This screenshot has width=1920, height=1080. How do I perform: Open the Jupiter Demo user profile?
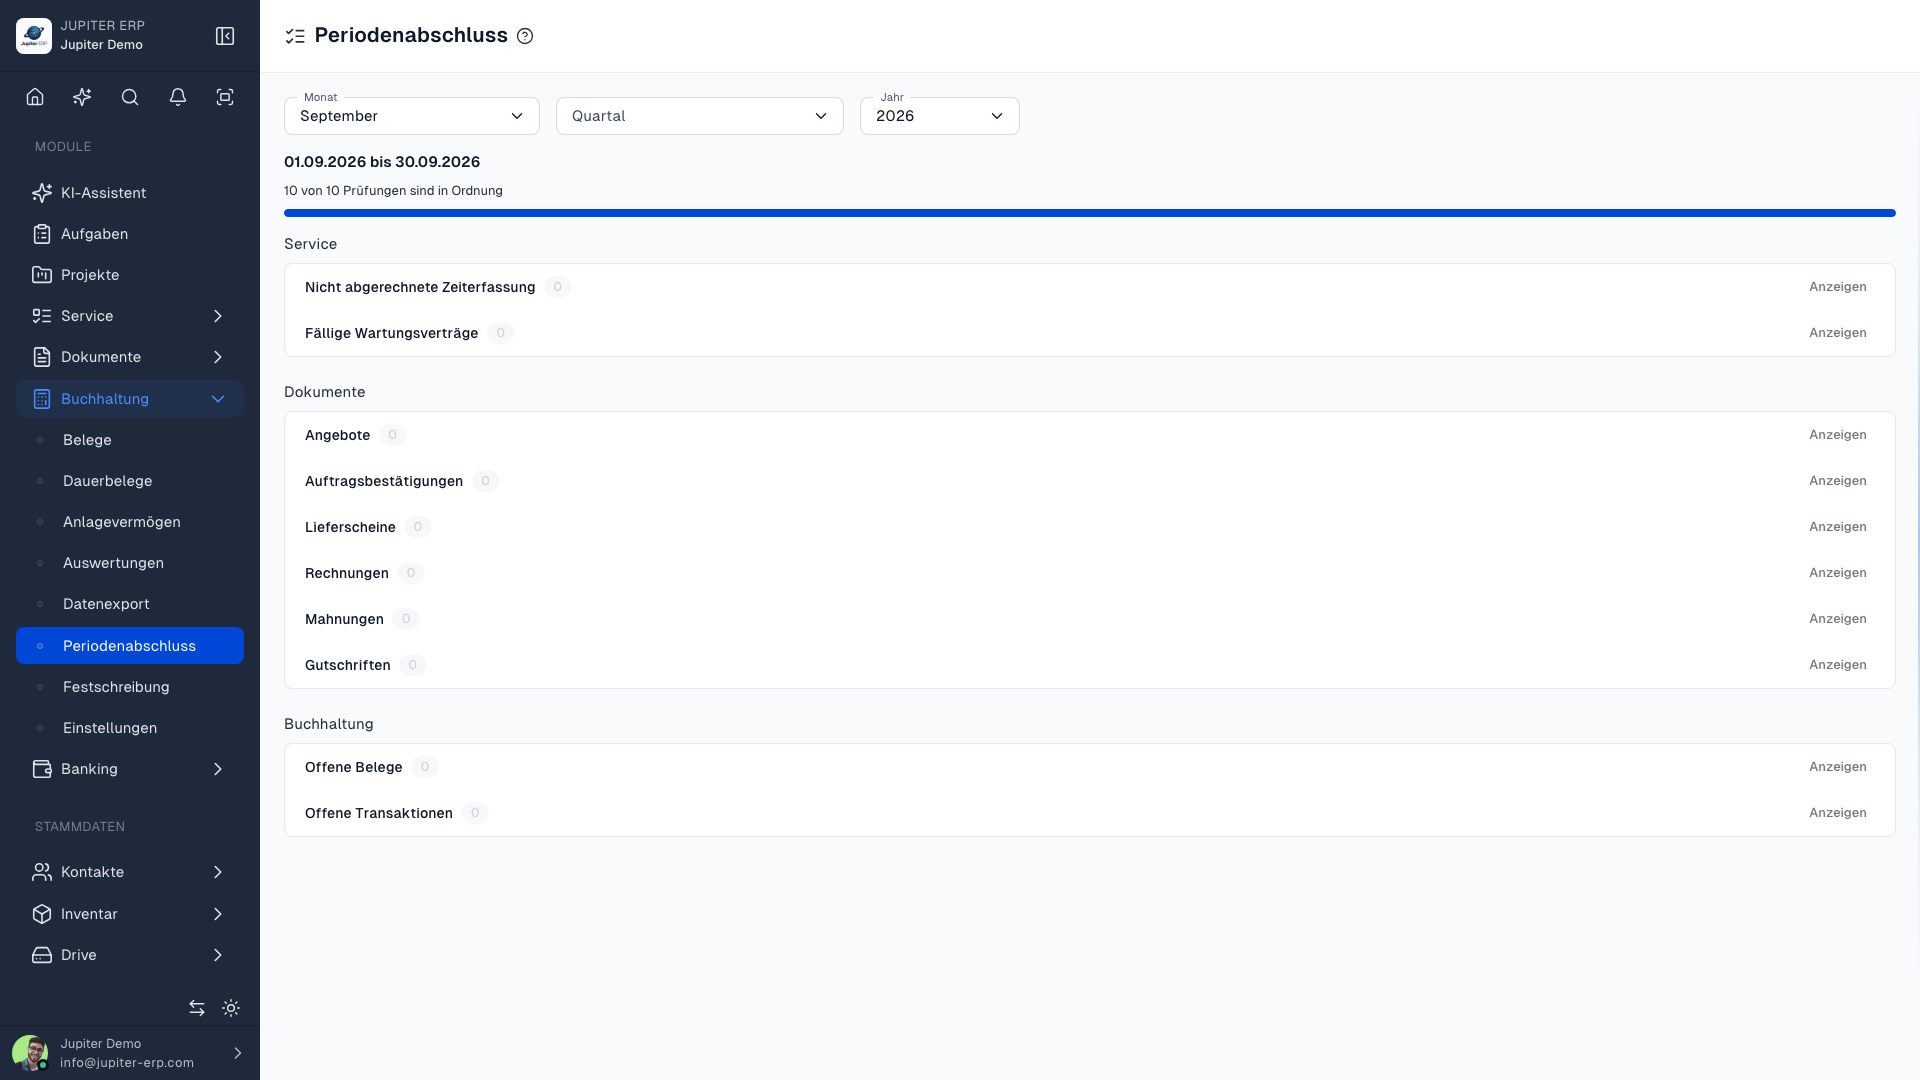pyautogui.click(x=130, y=1053)
